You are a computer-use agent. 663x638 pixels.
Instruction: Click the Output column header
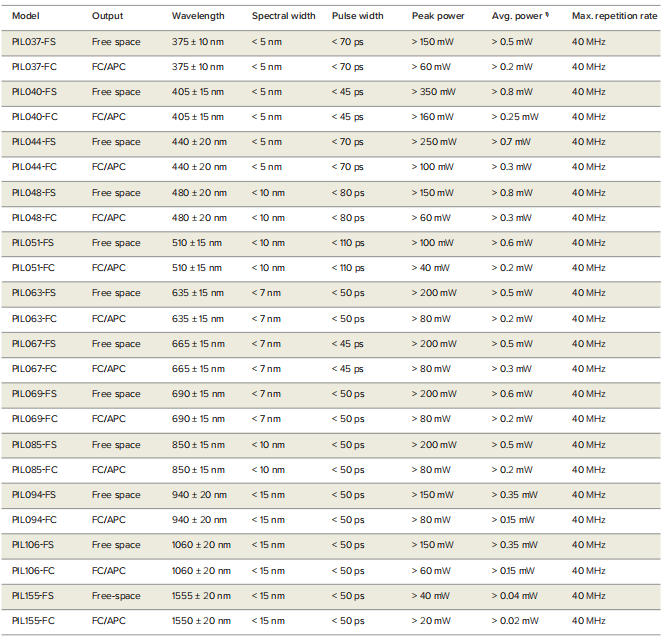(x=108, y=16)
